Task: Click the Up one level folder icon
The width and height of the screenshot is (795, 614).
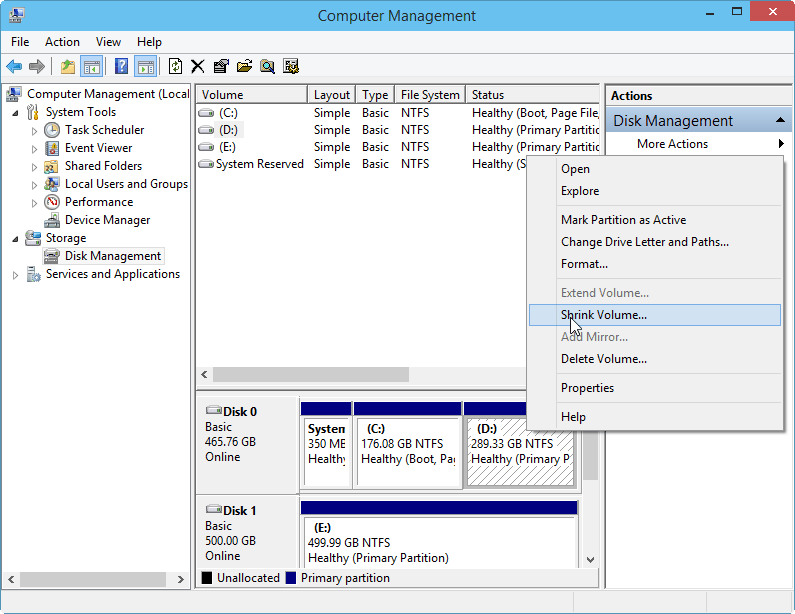Action: tap(68, 67)
